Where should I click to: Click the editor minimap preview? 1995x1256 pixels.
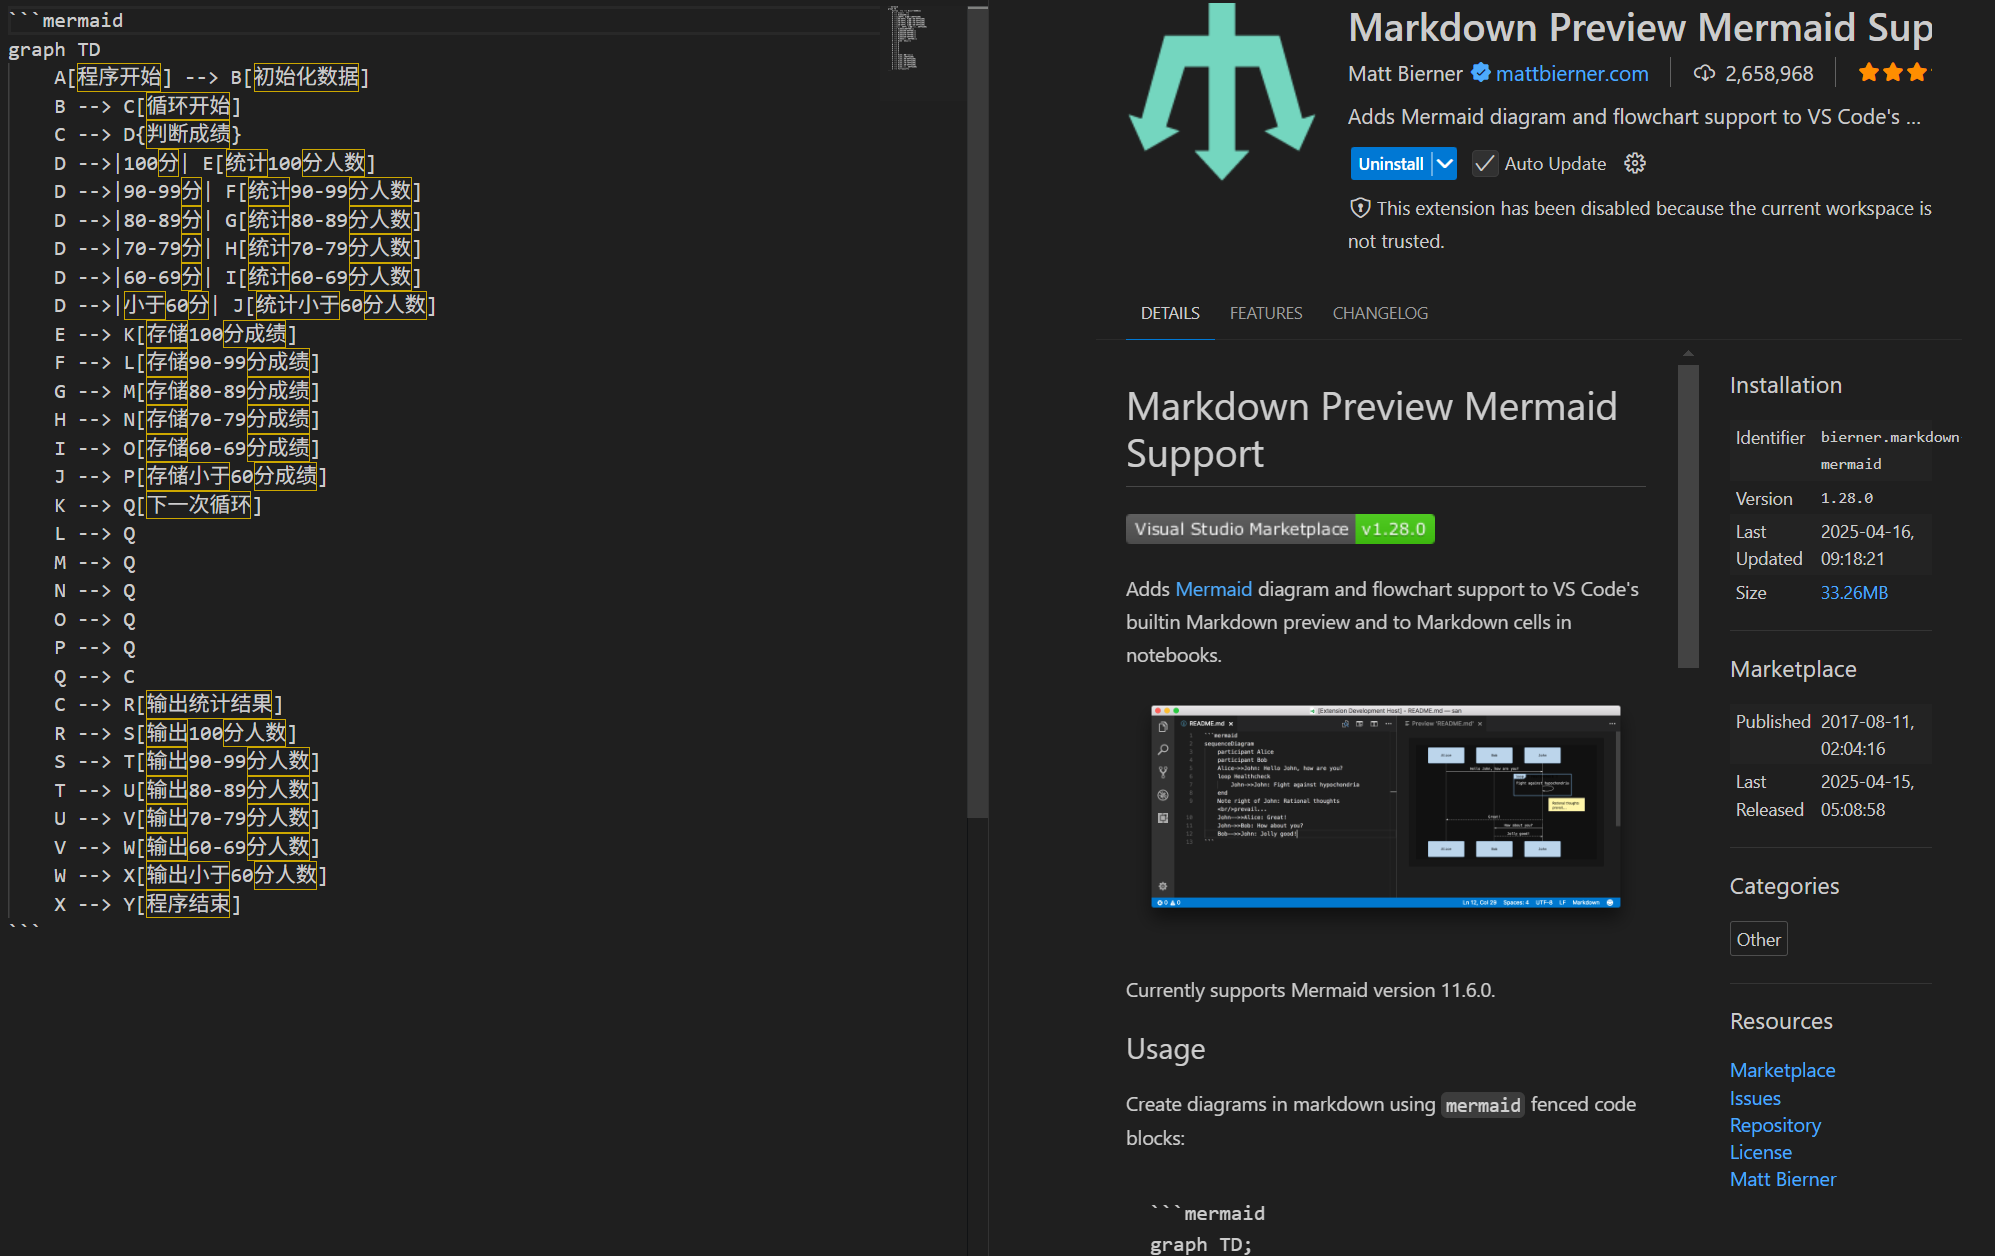908,40
